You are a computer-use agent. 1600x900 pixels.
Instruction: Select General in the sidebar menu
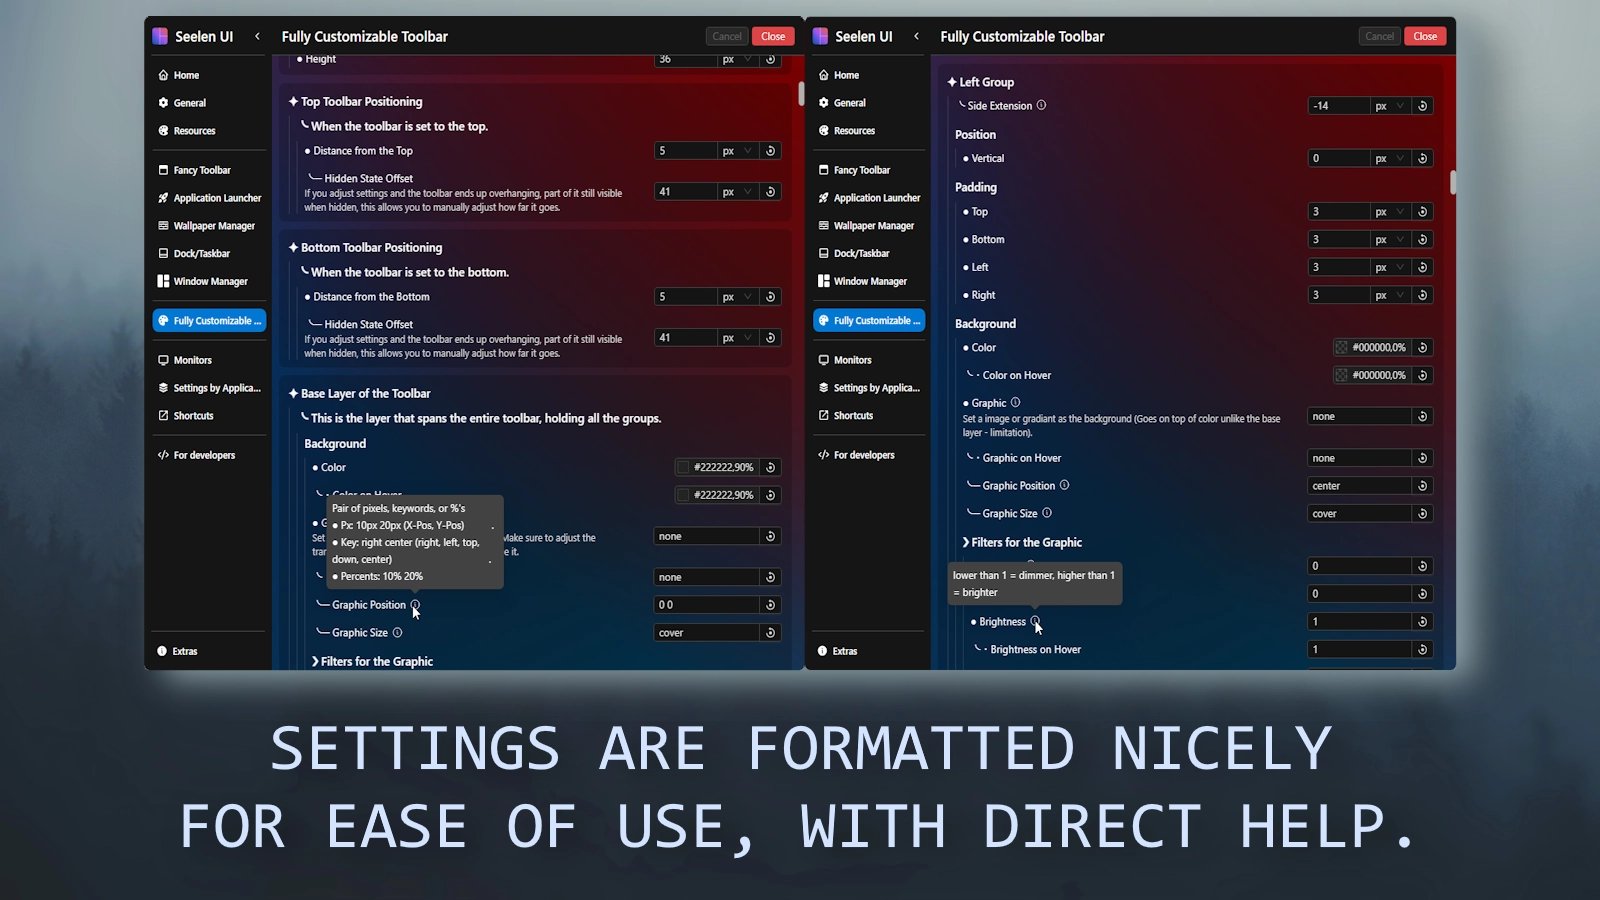point(190,103)
